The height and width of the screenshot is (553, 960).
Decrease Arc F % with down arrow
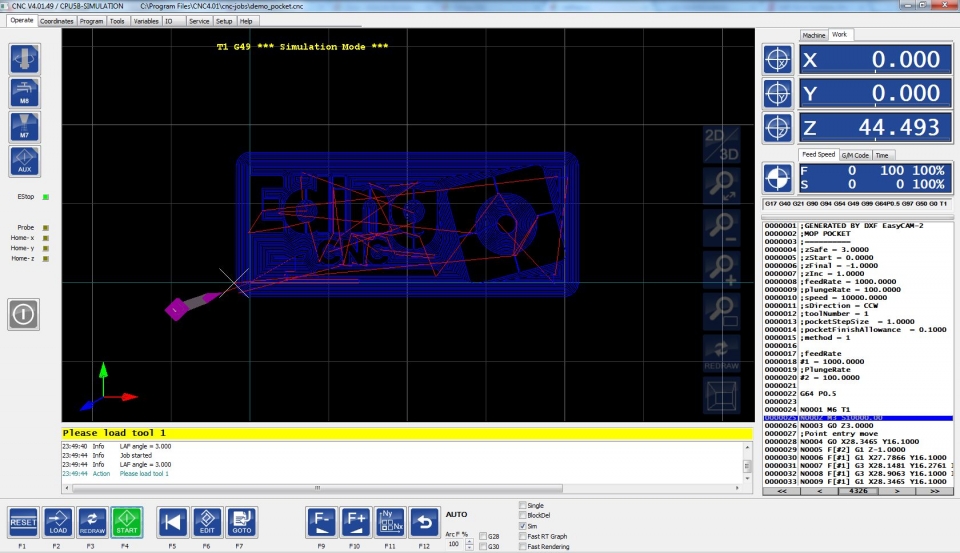tap(469, 547)
